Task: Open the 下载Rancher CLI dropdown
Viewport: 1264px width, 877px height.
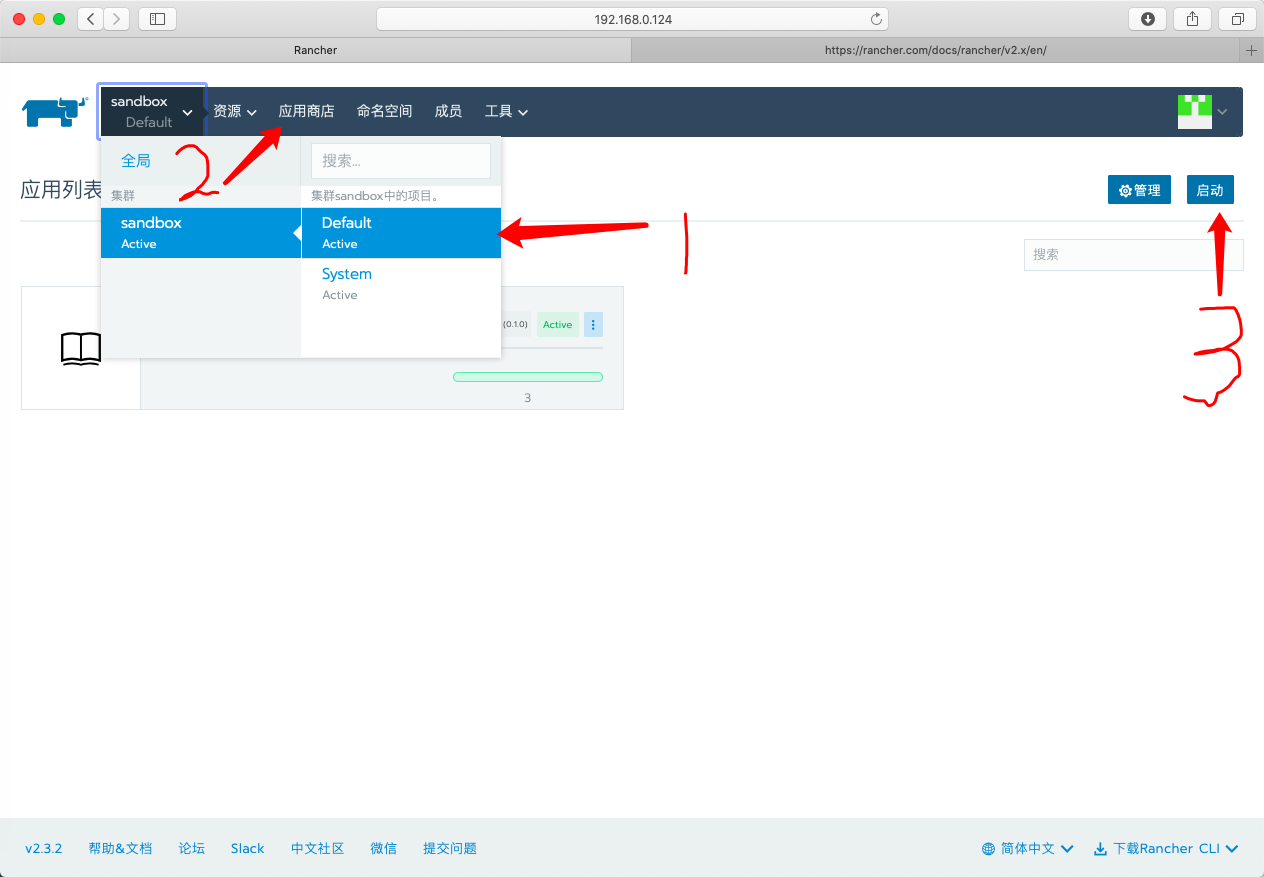Action: (1166, 848)
